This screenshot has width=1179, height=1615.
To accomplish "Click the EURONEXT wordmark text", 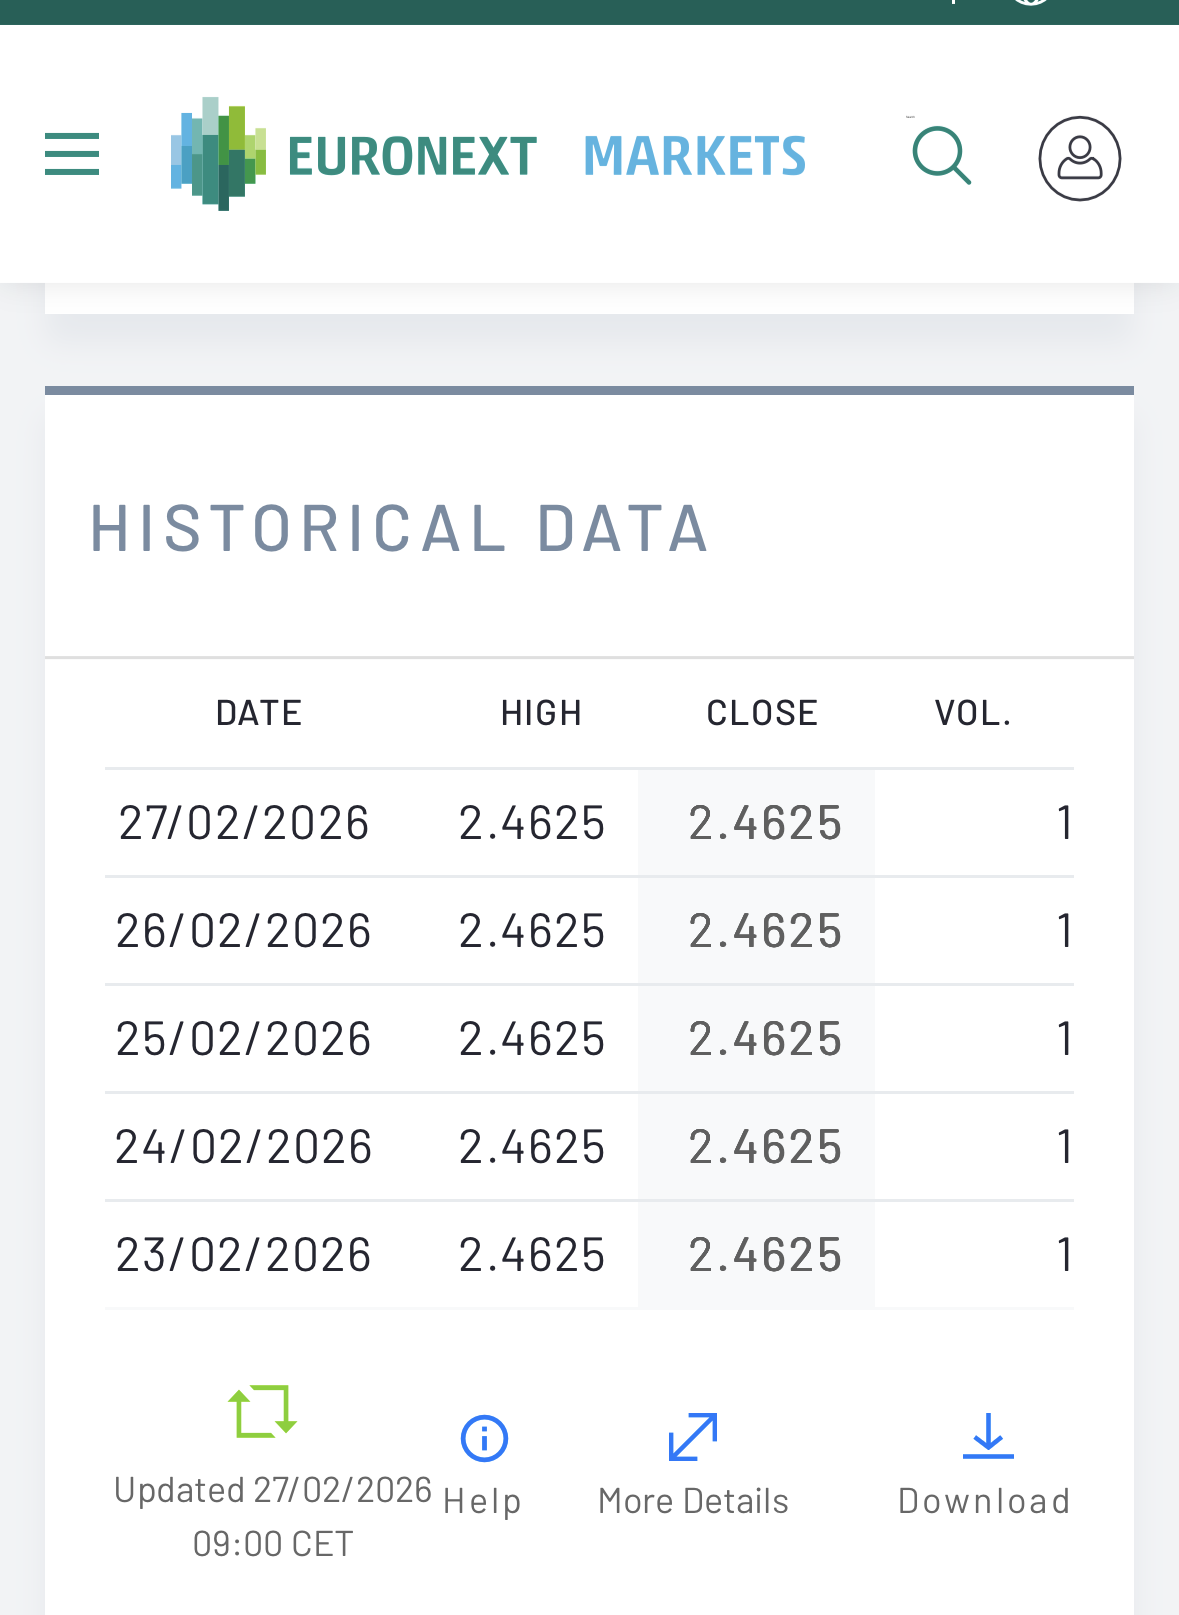I will point(412,157).
